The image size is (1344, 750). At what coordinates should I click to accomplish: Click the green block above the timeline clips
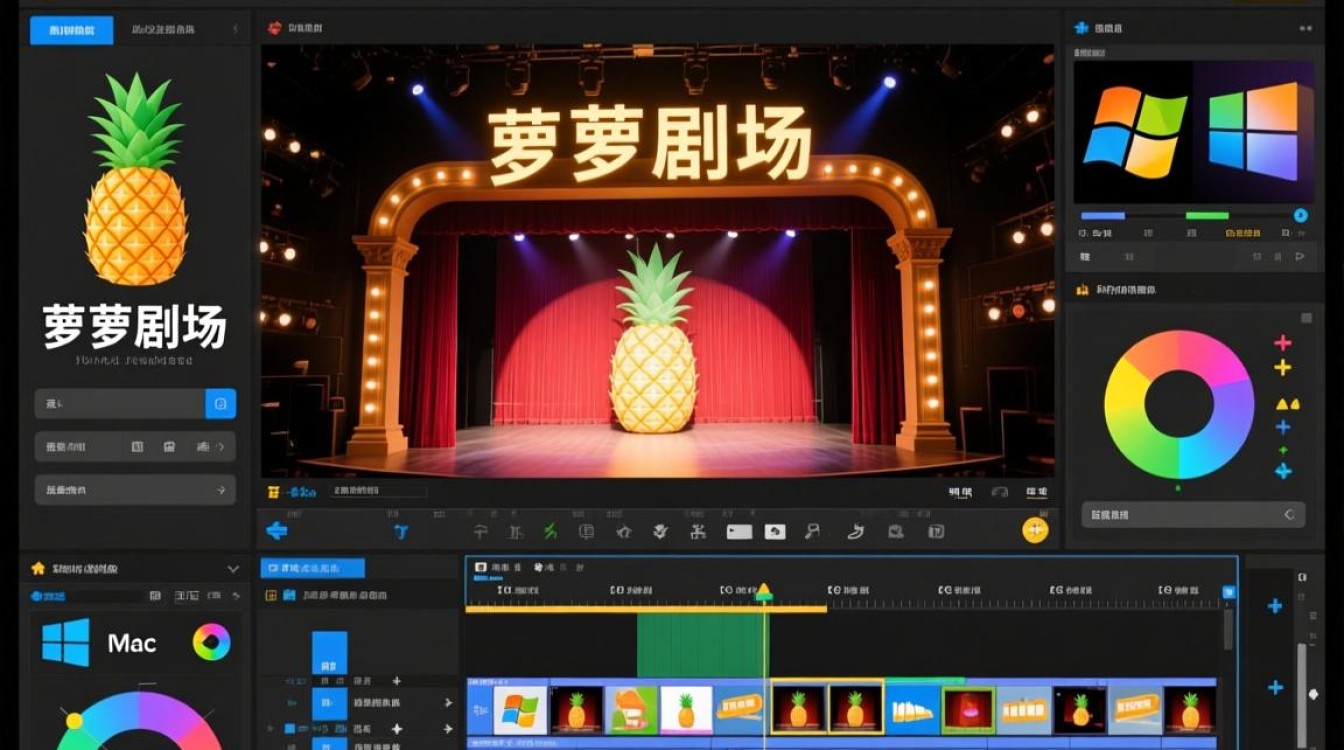[x=701, y=645]
